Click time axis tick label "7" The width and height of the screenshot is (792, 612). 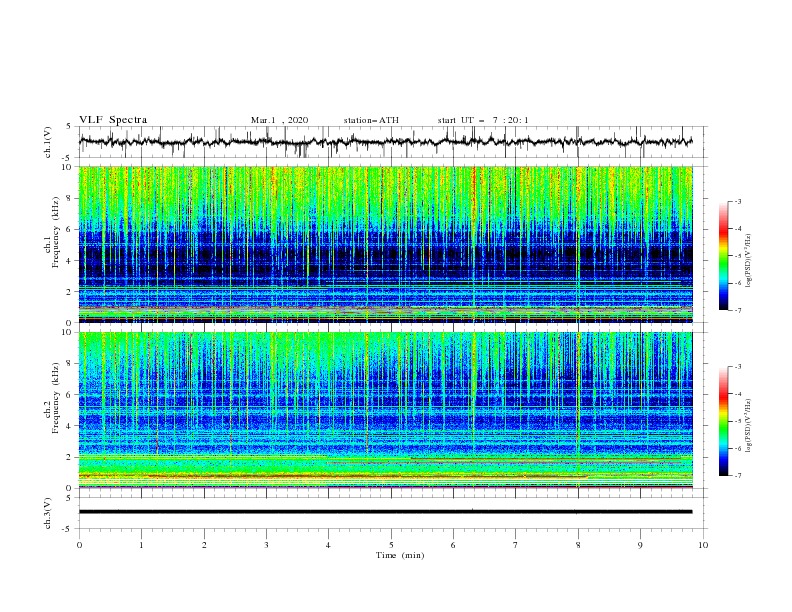pyautogui.click(x=516, y=545)
